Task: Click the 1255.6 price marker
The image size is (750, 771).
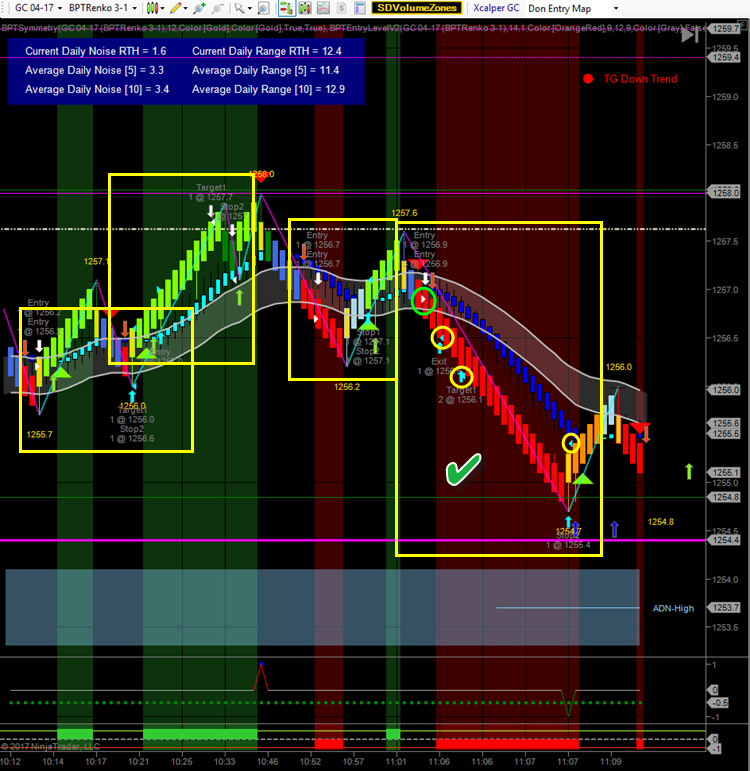Action: [x=724, y=423]
